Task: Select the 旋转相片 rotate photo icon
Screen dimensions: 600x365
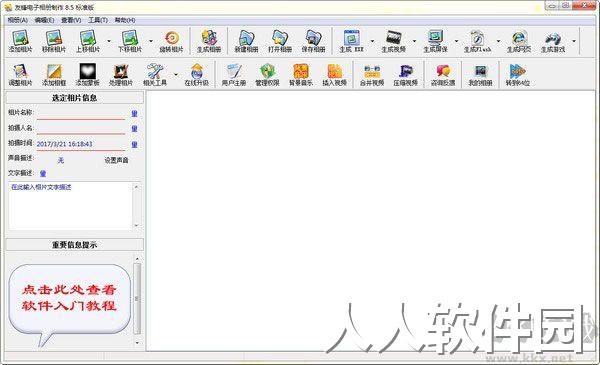Action: pos(171,41)
